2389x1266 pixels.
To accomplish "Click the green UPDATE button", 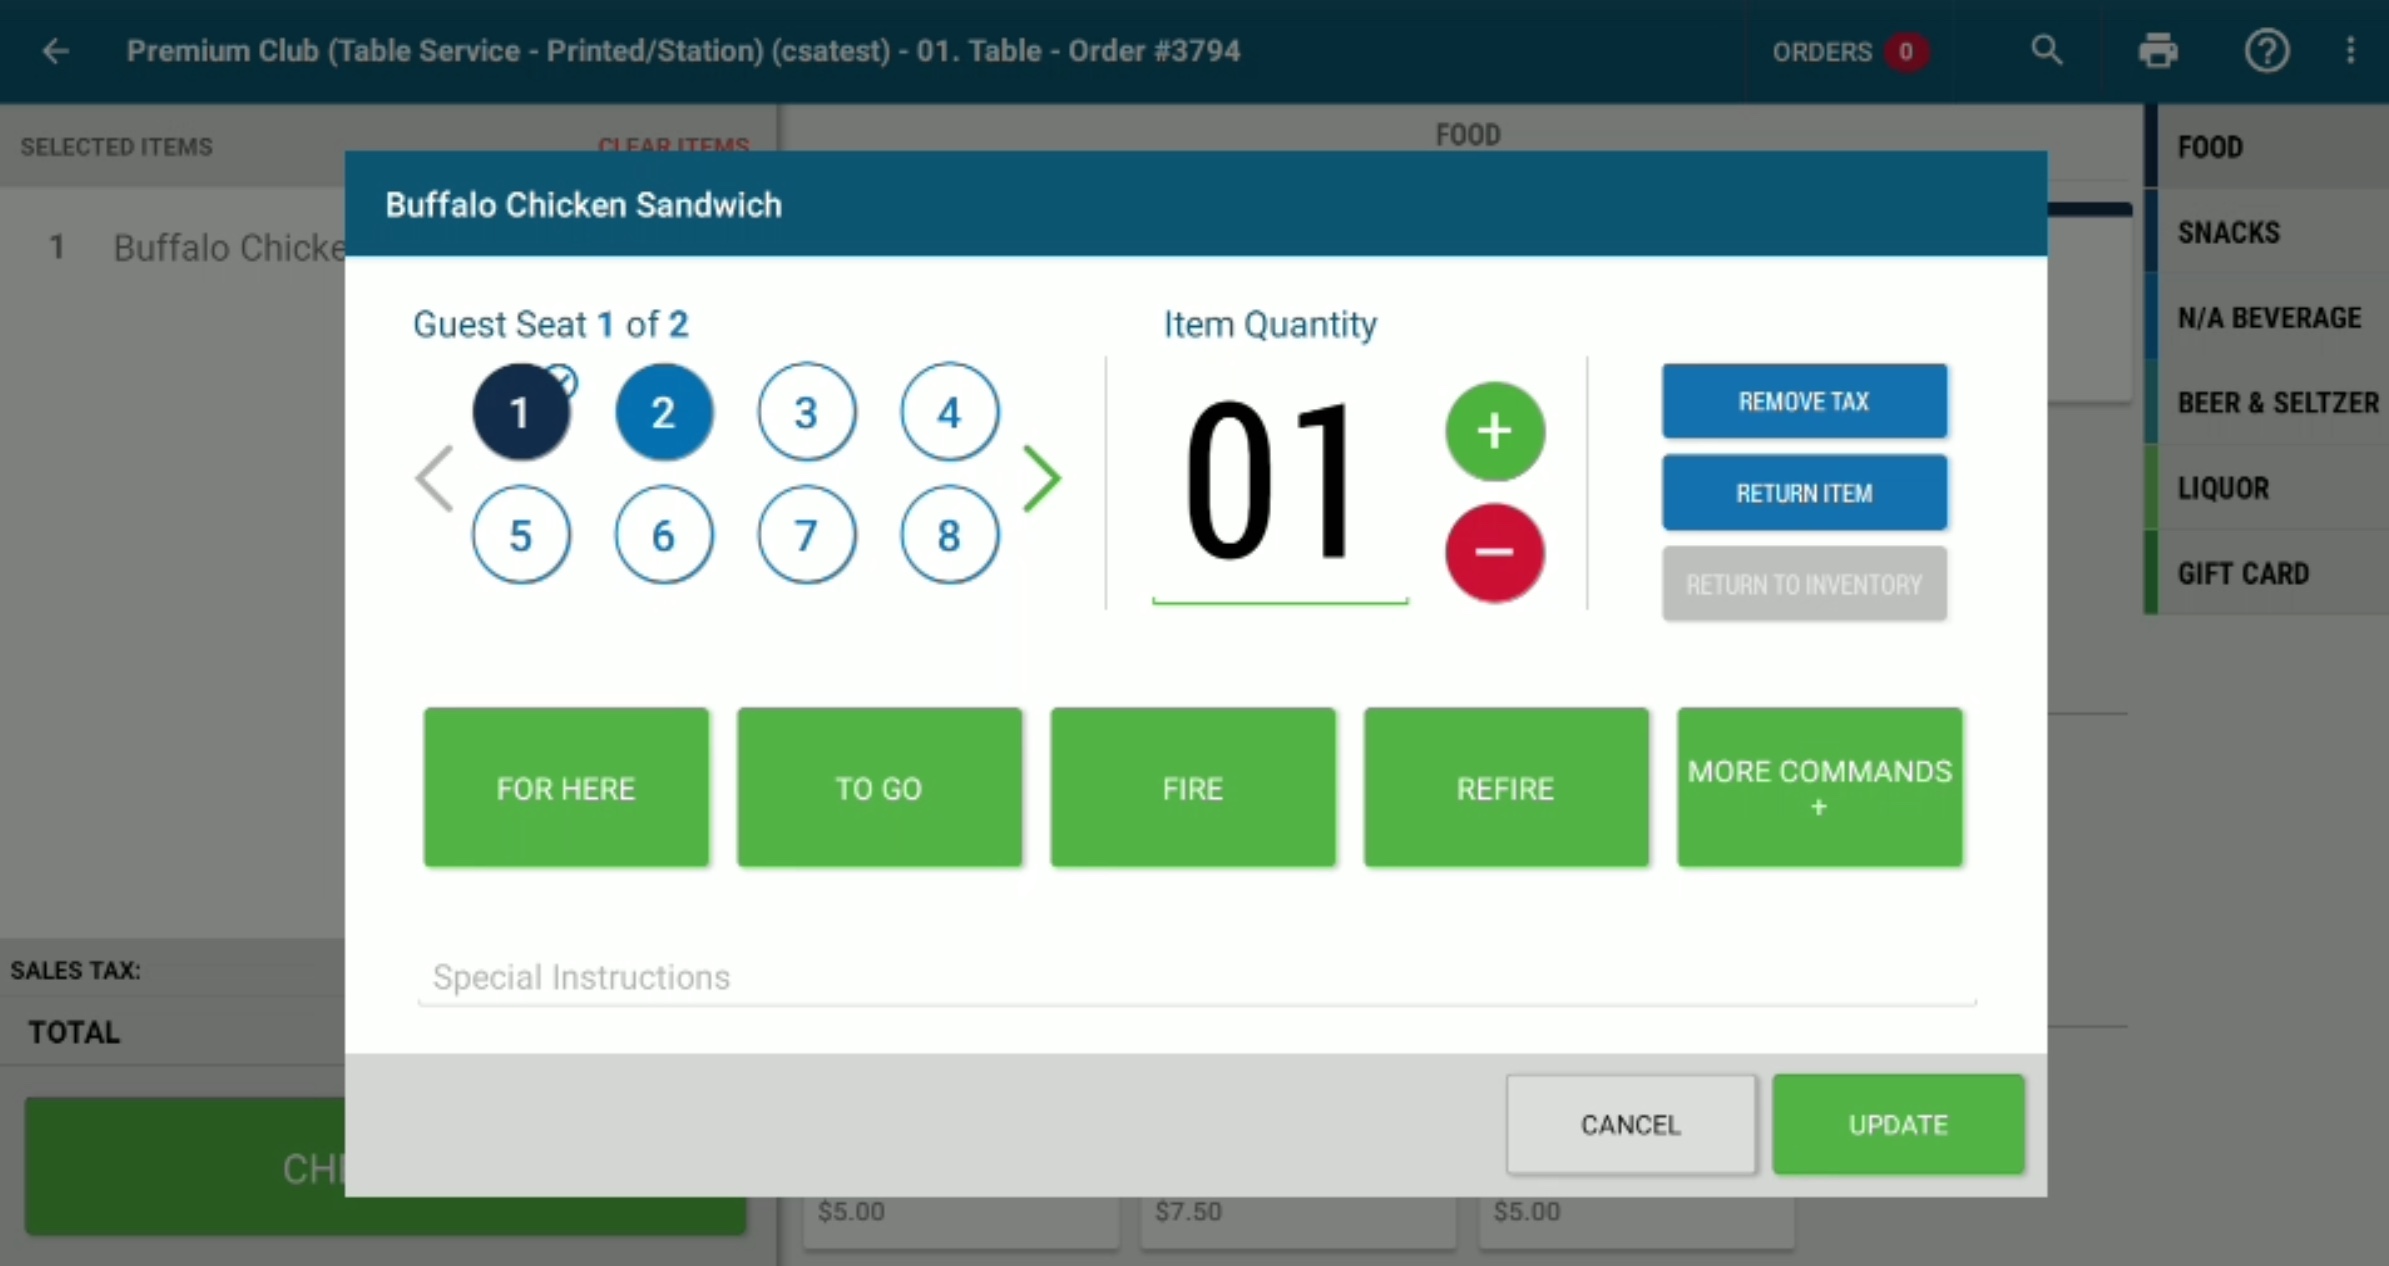I will click(x=1898, y=1125).
